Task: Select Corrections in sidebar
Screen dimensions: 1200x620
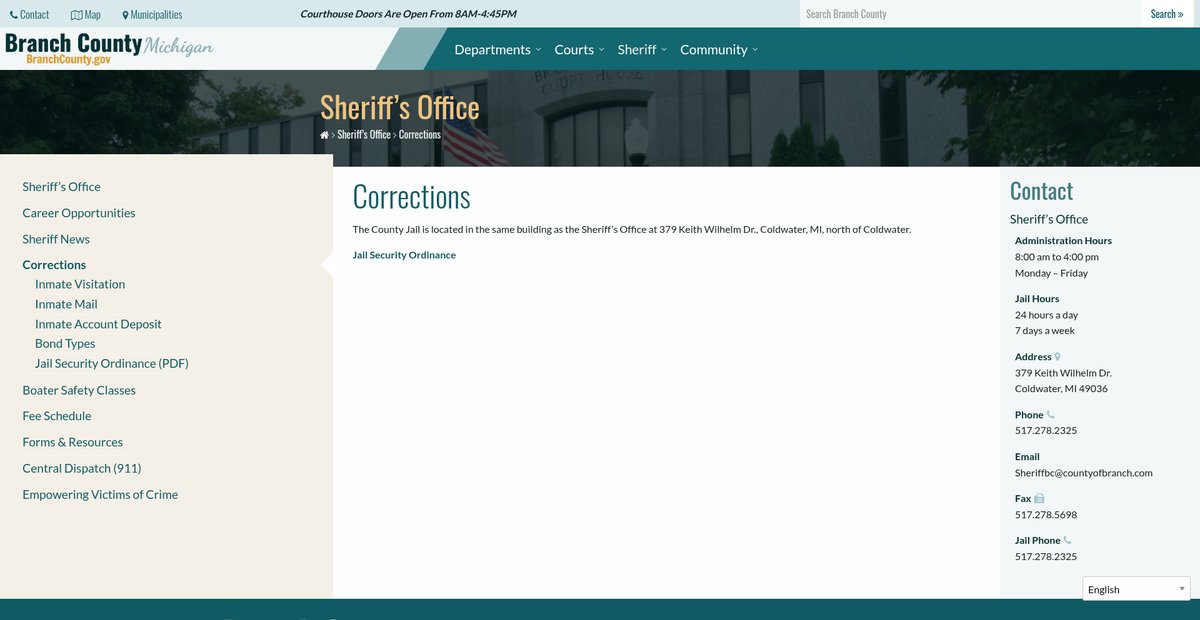Action: 54,265
